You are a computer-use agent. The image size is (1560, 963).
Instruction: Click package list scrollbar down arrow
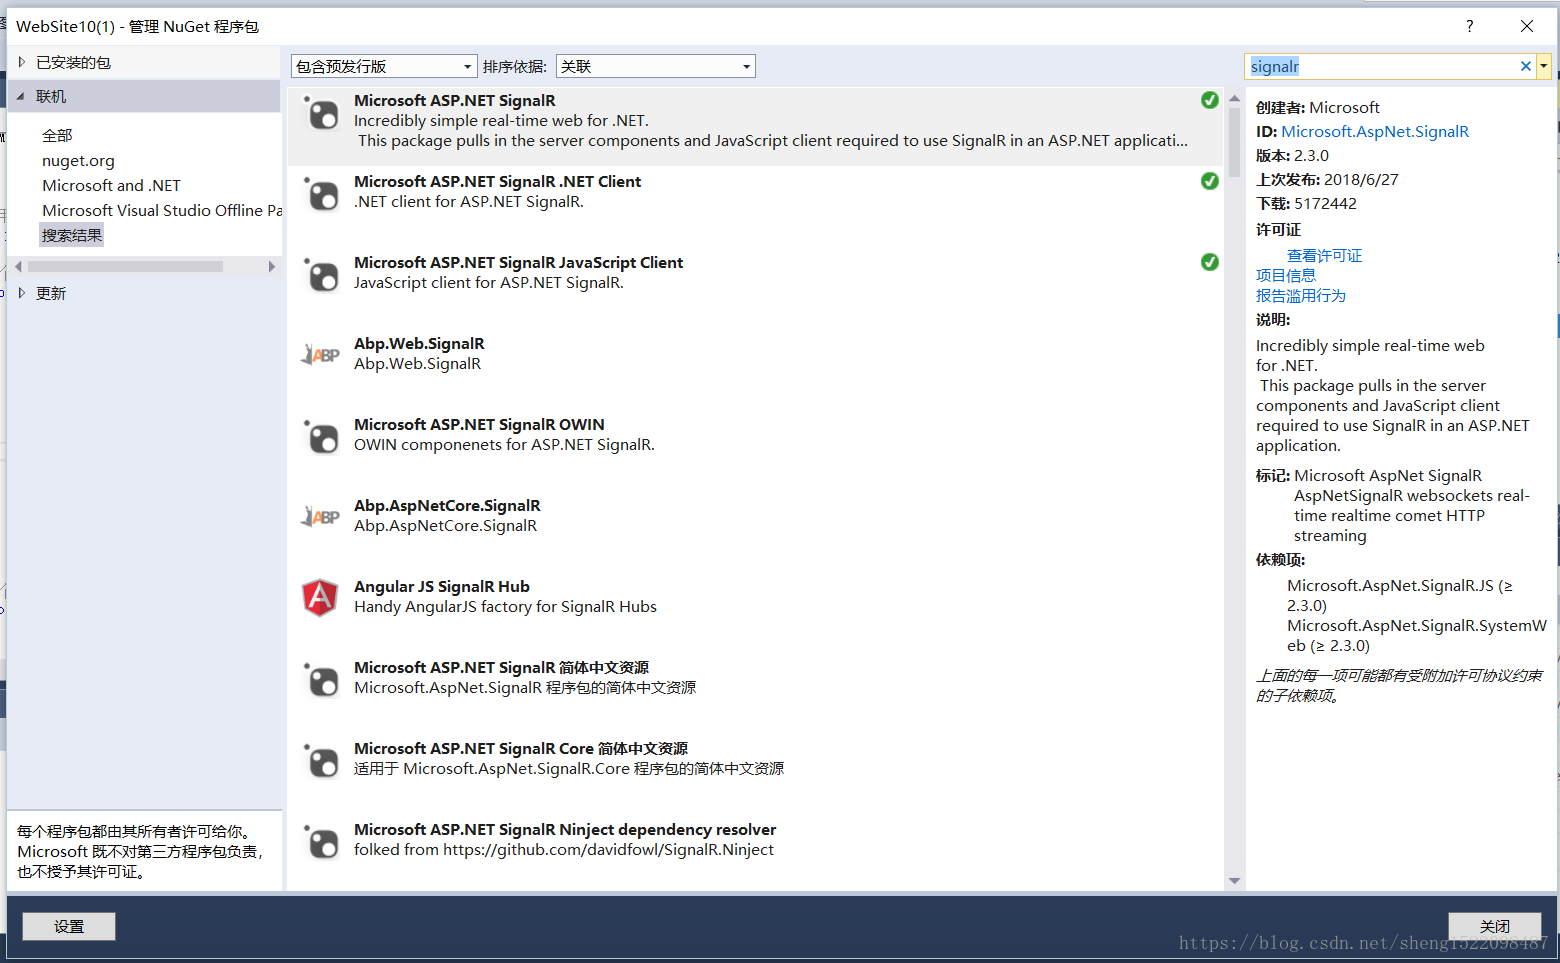(1234, 881)
